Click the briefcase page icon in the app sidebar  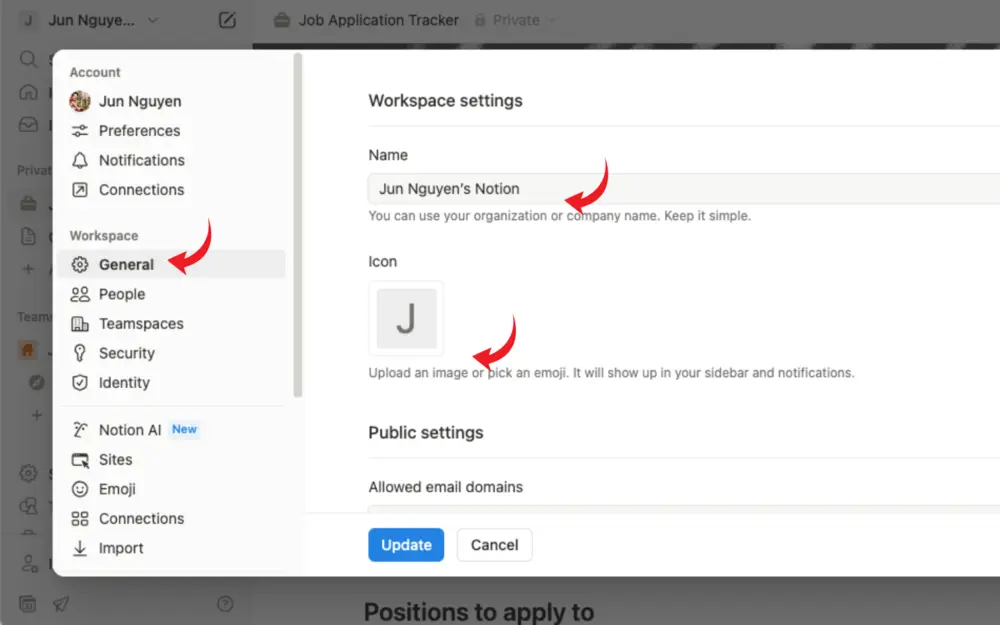click(x=28, y=204)
